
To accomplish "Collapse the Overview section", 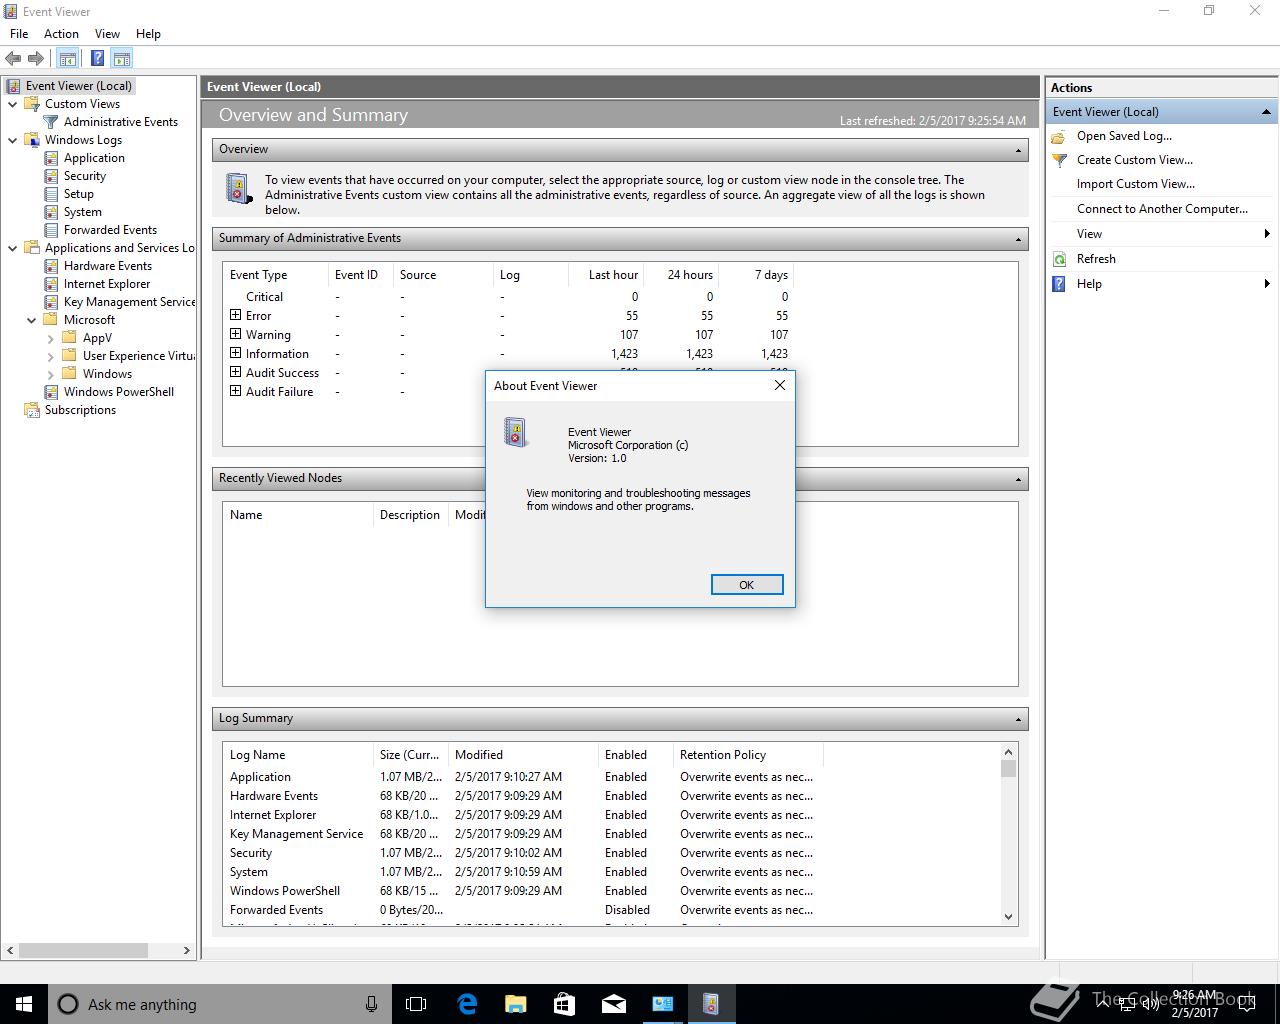I will (x=1018, y=150).
